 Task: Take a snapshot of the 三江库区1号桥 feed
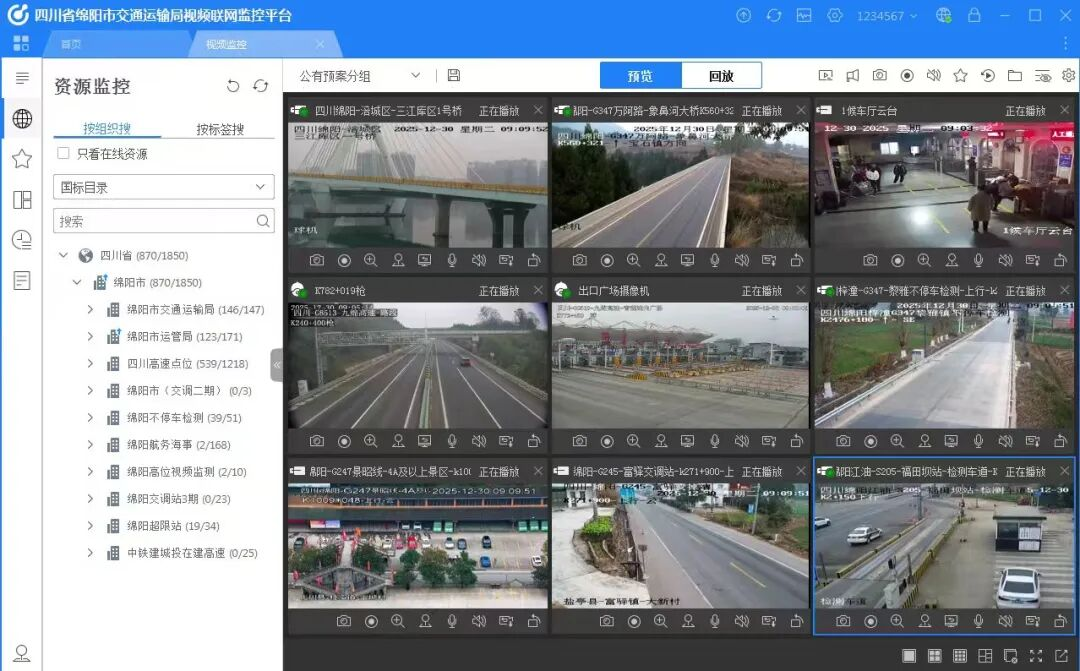tap(317, 260)
